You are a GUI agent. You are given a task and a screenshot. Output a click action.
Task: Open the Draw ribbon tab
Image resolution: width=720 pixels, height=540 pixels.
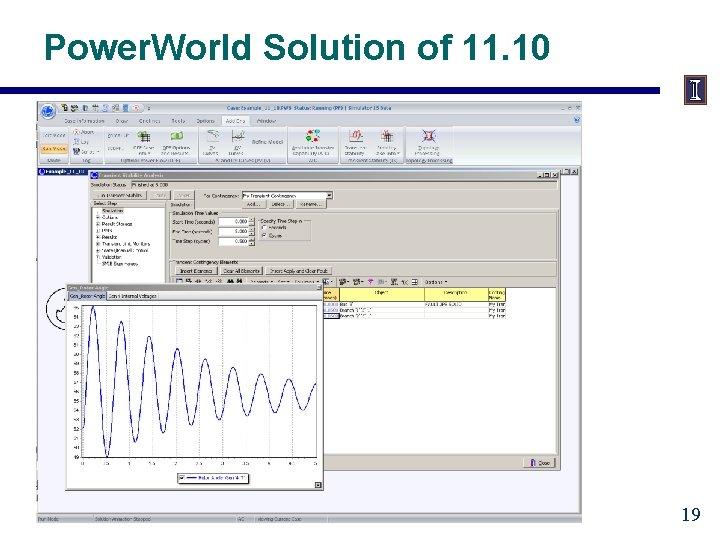[122, 121]
